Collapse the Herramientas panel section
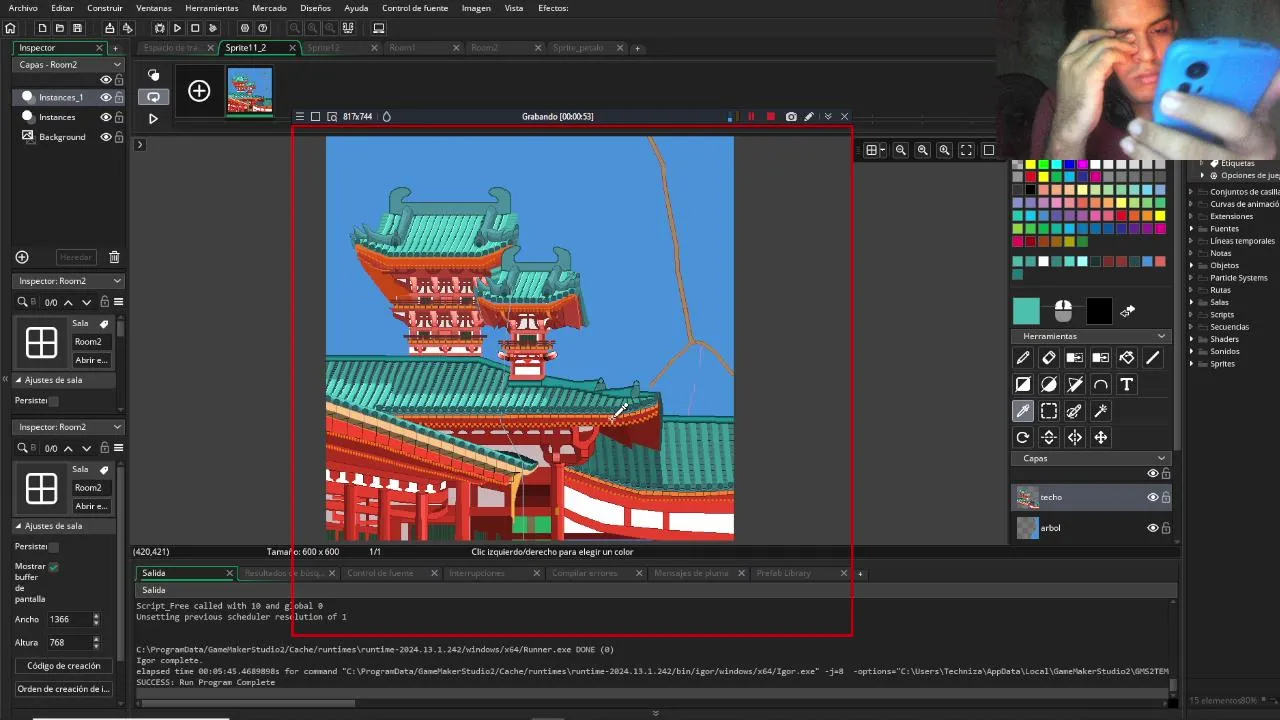The height and width of the screenshot is (720, 1280). (1161, 336)
